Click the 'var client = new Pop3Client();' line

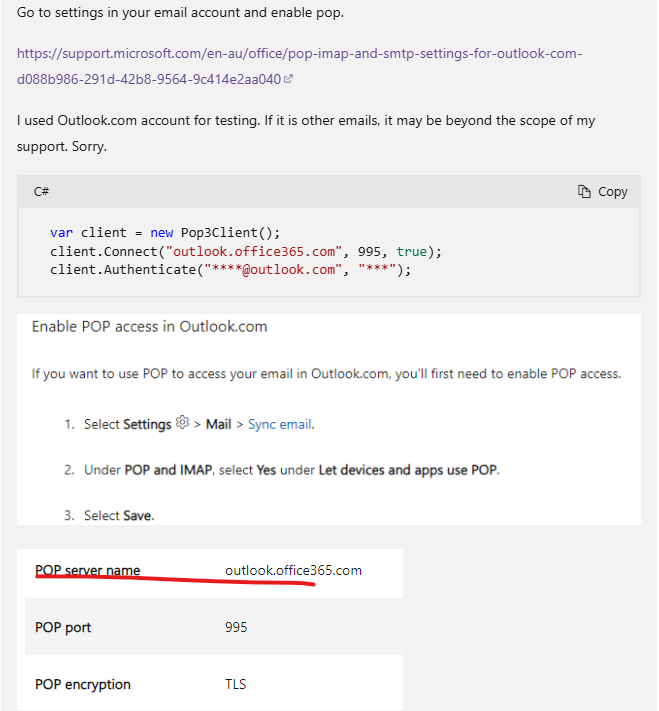(165, 233)
